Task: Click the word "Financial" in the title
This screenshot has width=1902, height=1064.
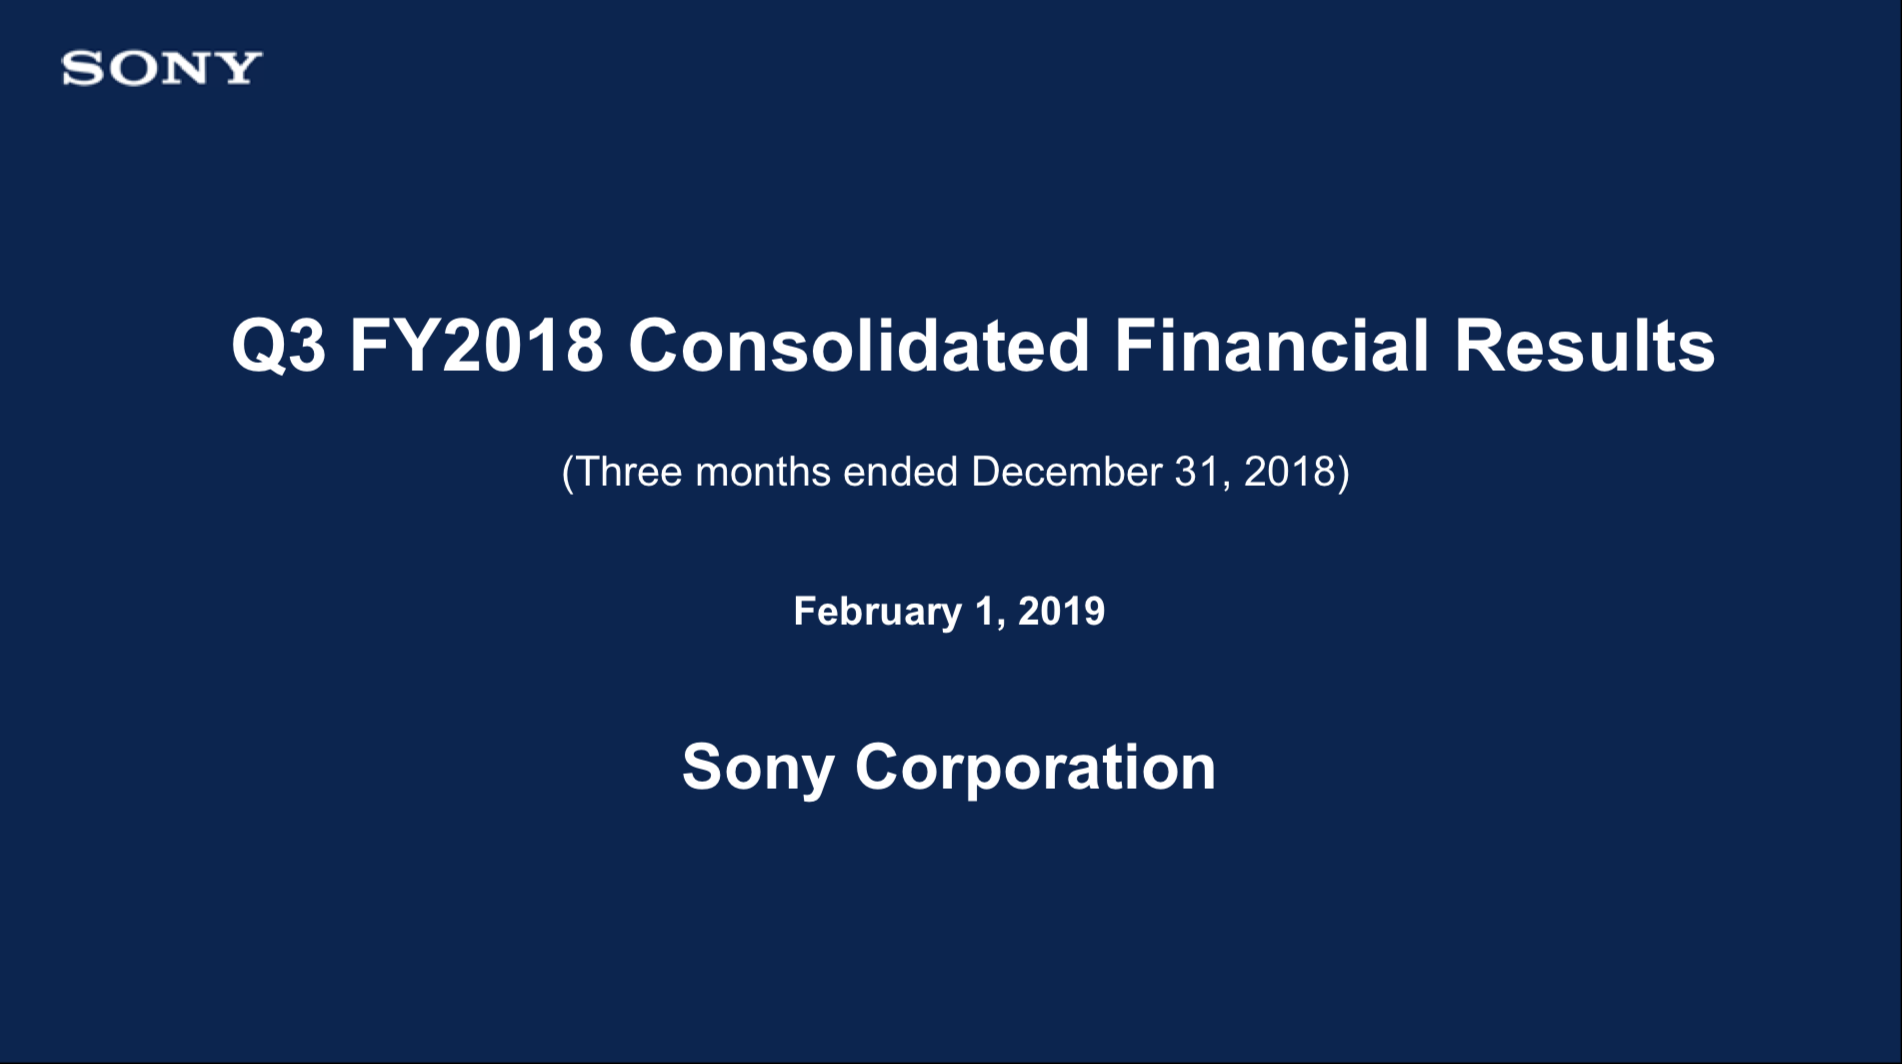Action: (1272, 346)
